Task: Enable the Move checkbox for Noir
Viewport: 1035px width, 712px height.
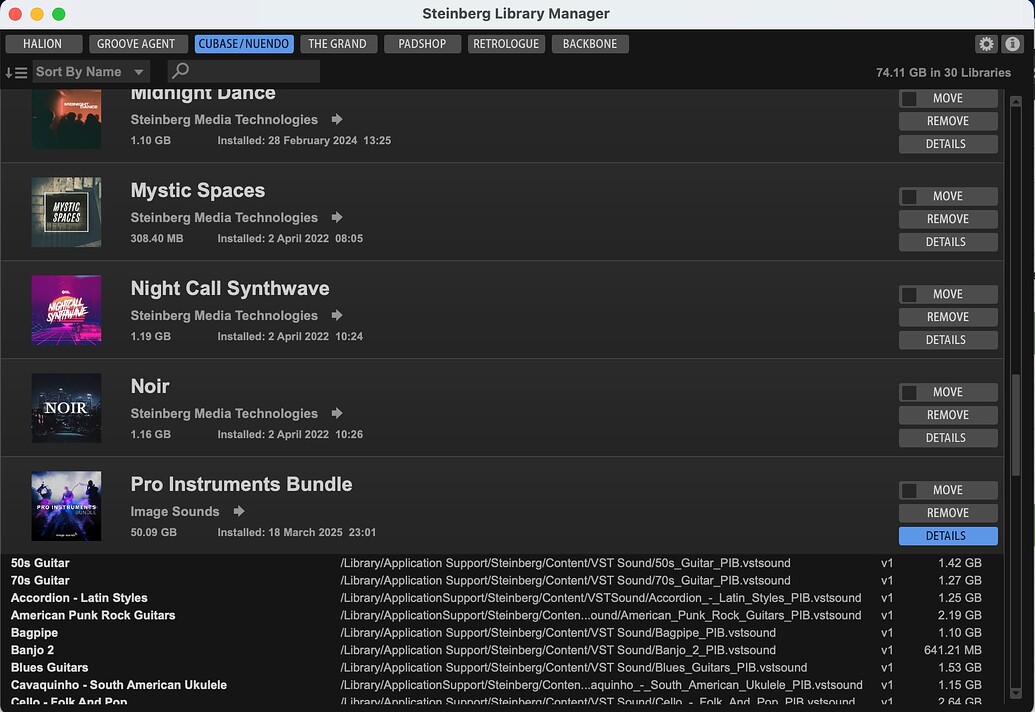Action: [x=909, y=393]
